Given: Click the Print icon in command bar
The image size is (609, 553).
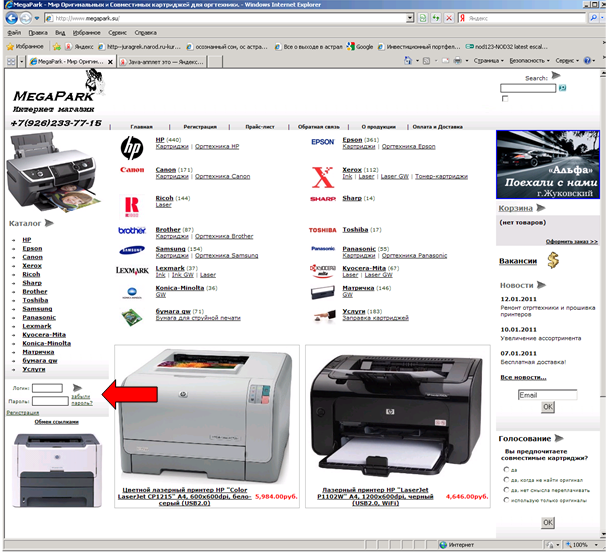Looking at the screenshot, I should 458,61.
